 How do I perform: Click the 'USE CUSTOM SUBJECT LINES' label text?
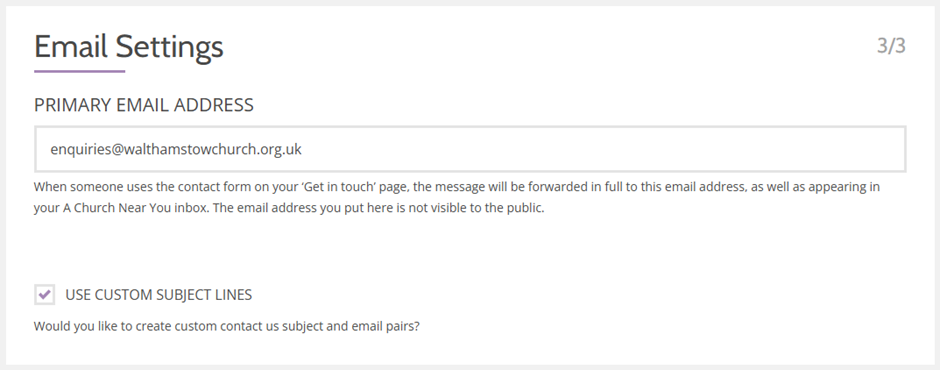click(x=158, y=295)
